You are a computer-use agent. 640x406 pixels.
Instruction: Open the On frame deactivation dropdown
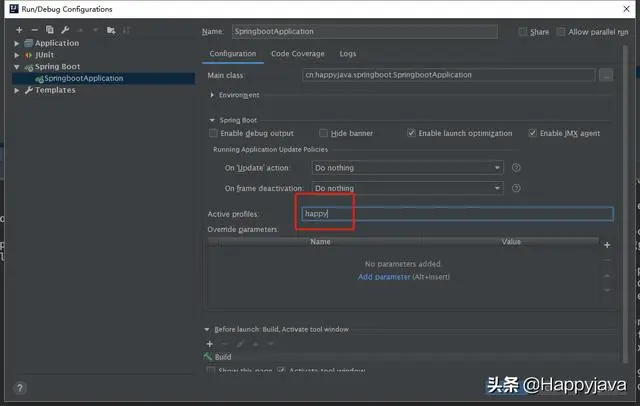(x=407, y=188)
